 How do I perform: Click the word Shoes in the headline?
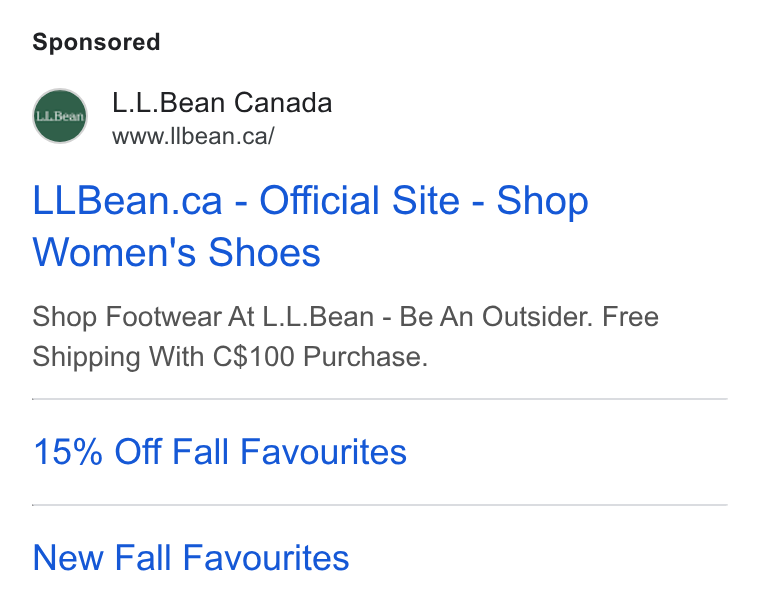tap(265, 252)
